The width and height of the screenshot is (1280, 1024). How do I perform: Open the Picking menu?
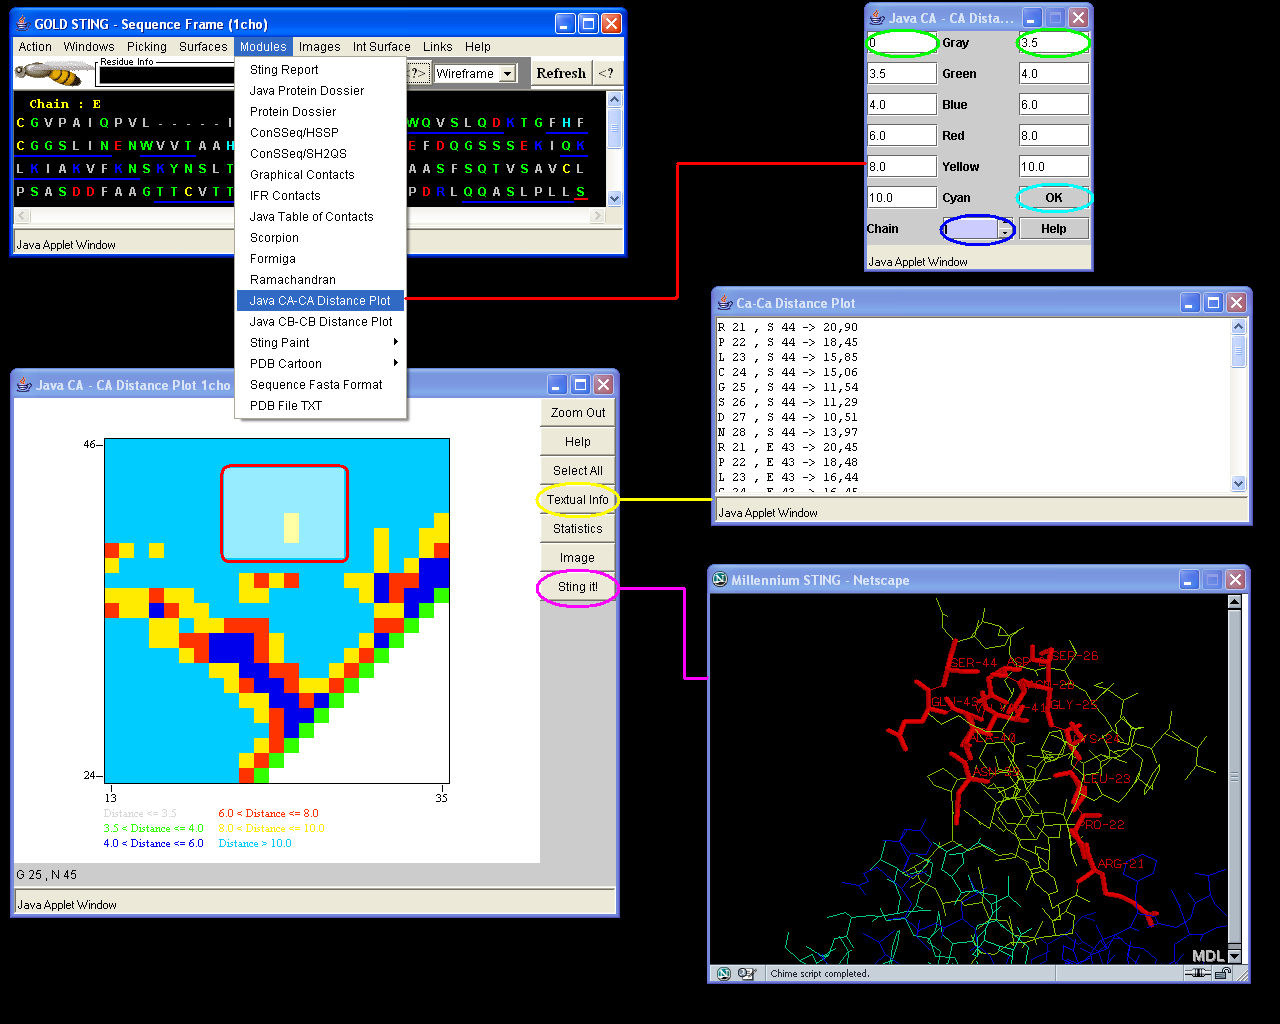click(x=147, y=46)
